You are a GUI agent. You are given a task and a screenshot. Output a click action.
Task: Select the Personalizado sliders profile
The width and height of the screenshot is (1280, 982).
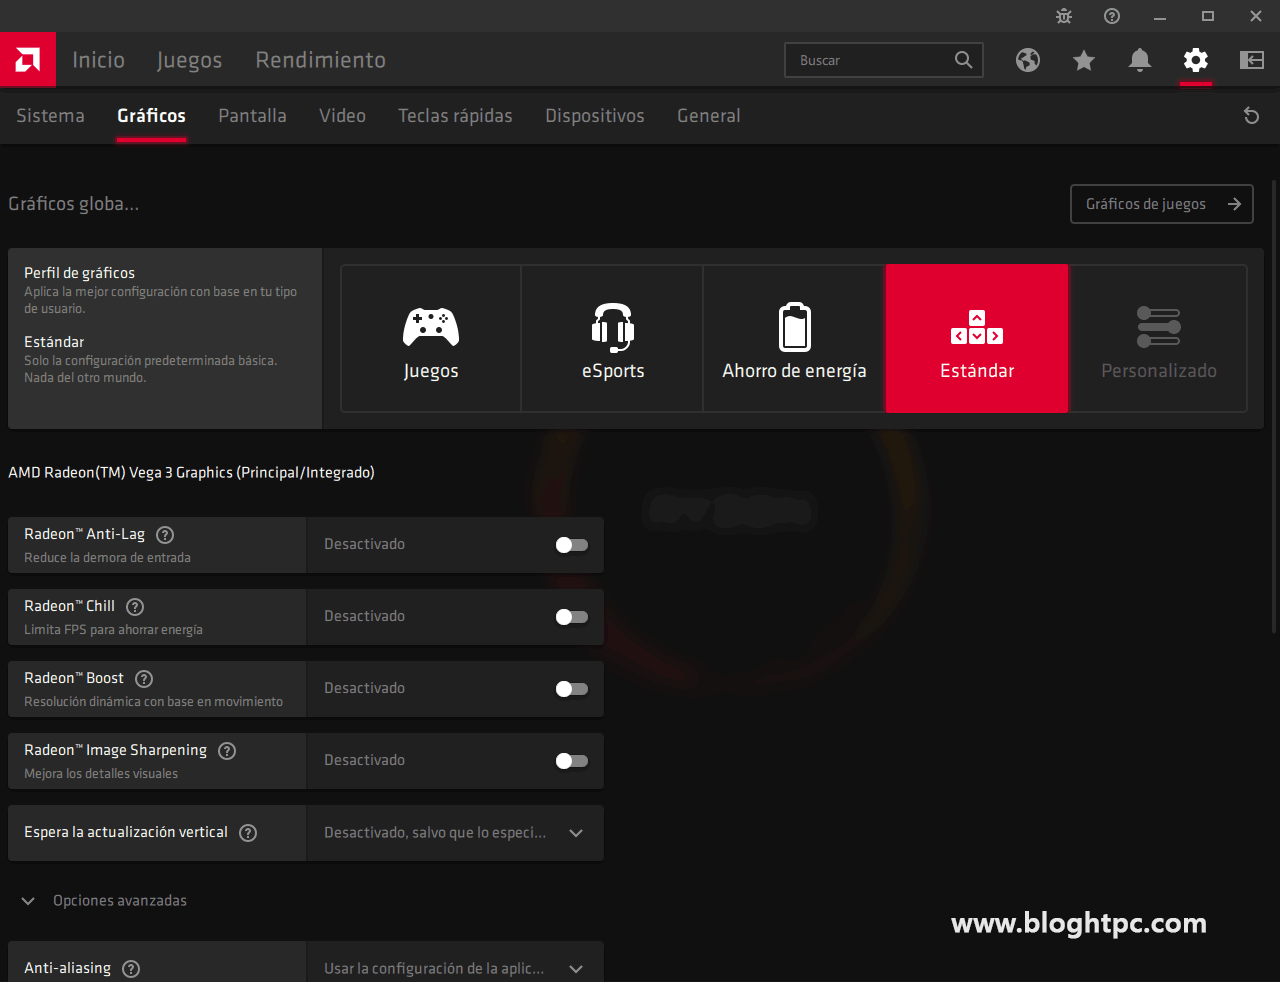1159,338
